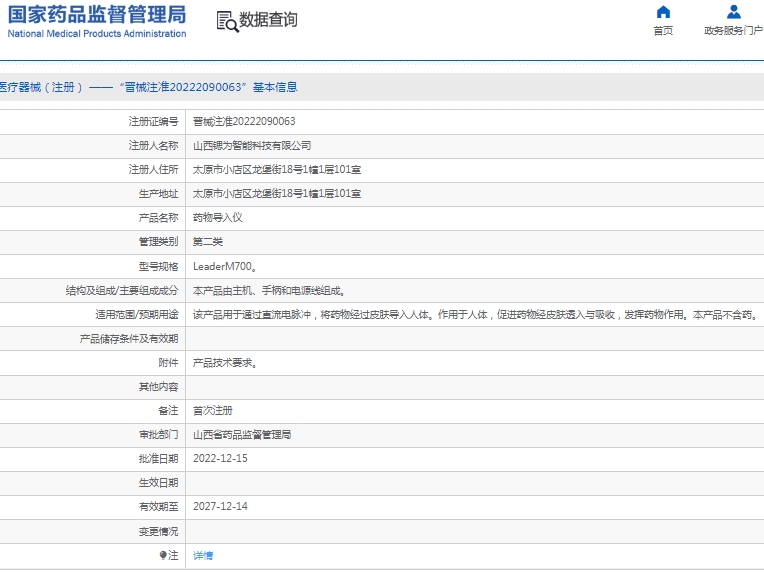764x572 pixels.
Task: Click the 管理类别 label
Action: point(158,242)
